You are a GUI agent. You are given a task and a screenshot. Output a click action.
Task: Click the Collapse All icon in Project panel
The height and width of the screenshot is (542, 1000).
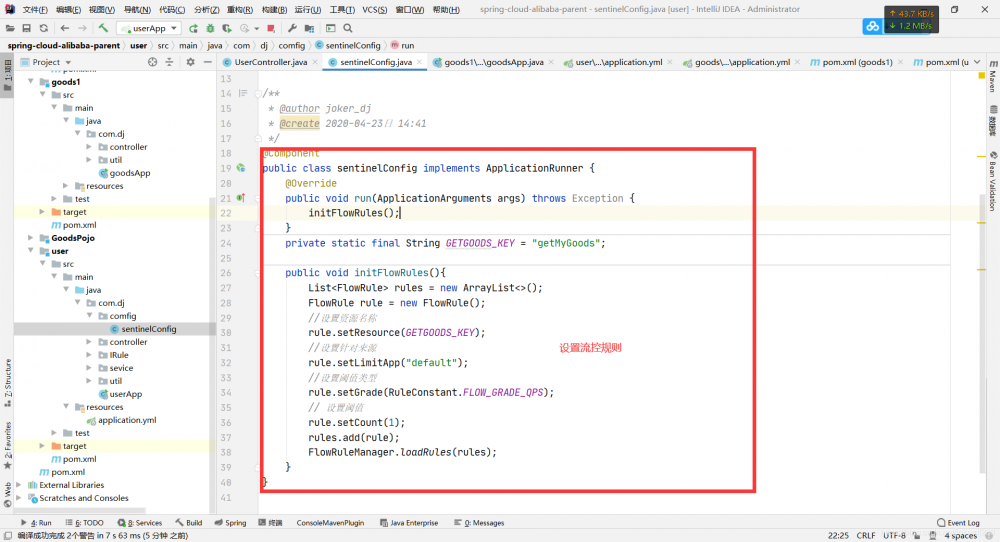(x=171, y=62)
